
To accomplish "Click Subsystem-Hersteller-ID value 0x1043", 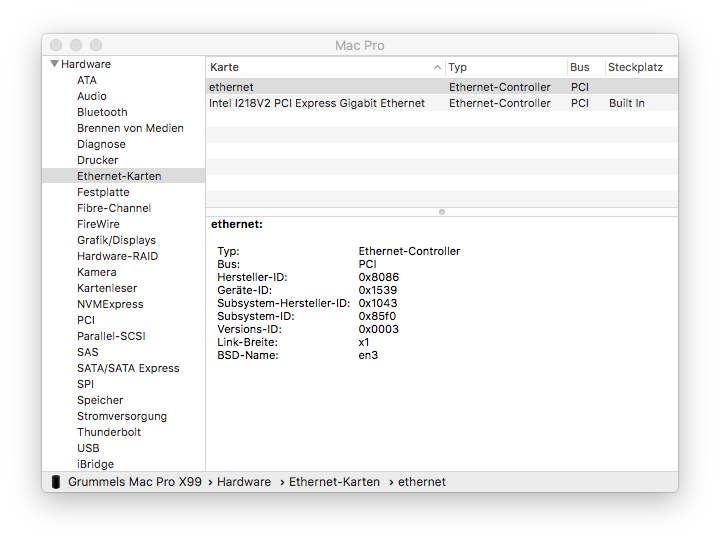I will click(x=377, y=303).
